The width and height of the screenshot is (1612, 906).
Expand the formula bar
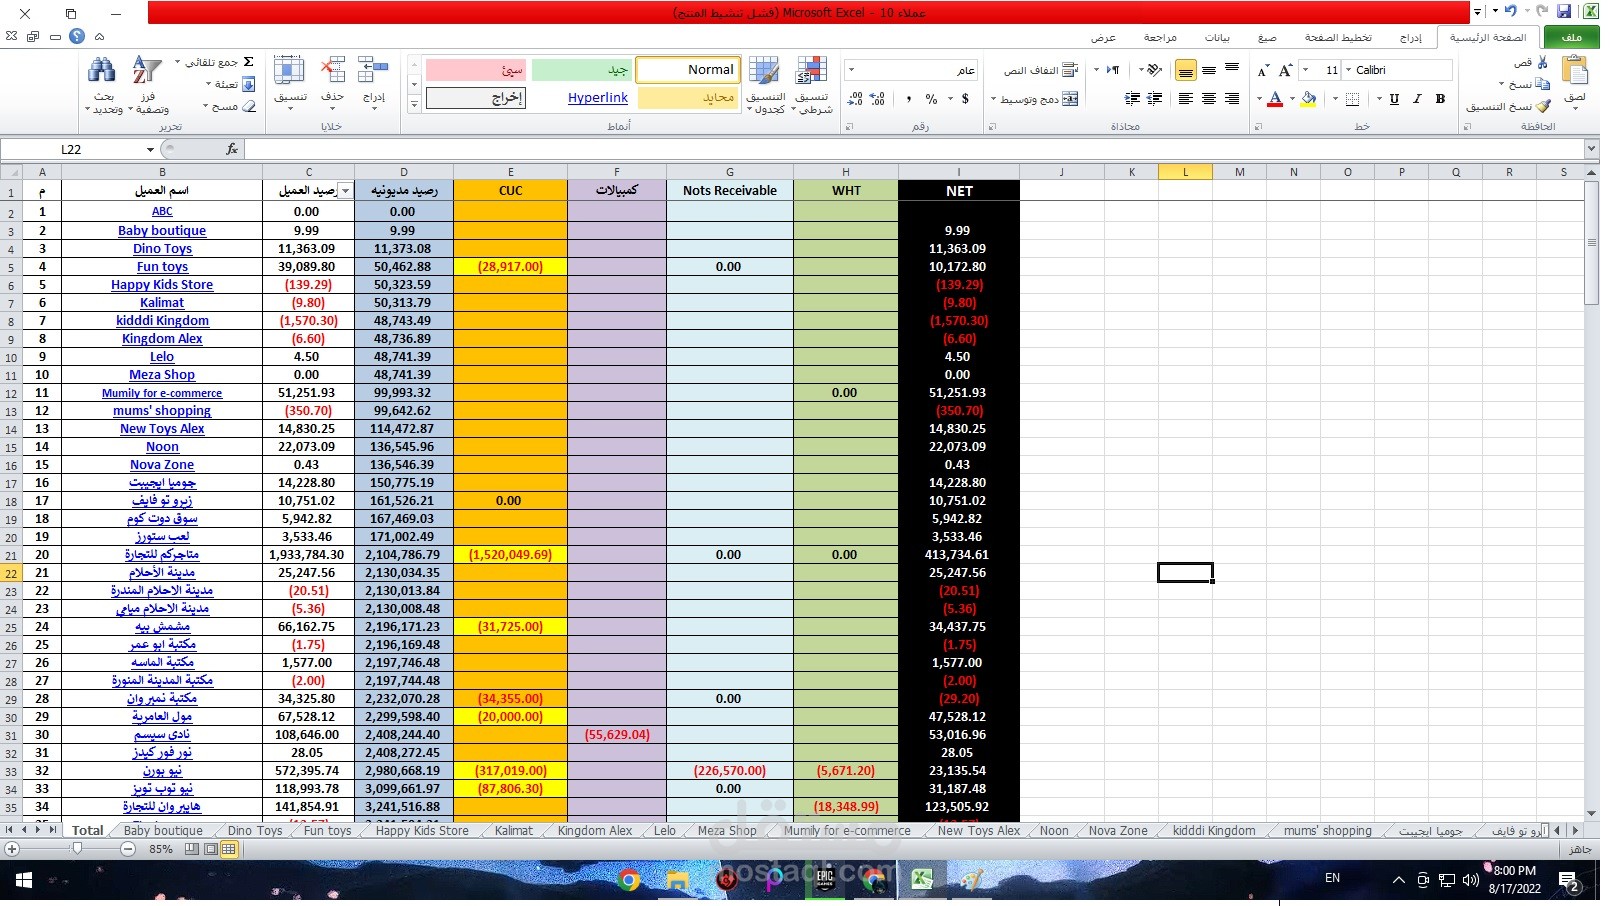tap(1591, 149)
